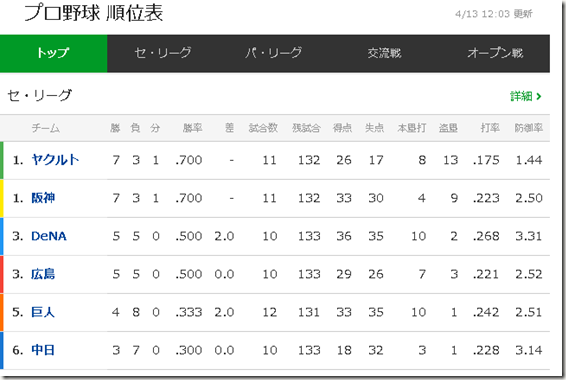
Task: Open the 中日 team link
Action: (x=43, y=350)
